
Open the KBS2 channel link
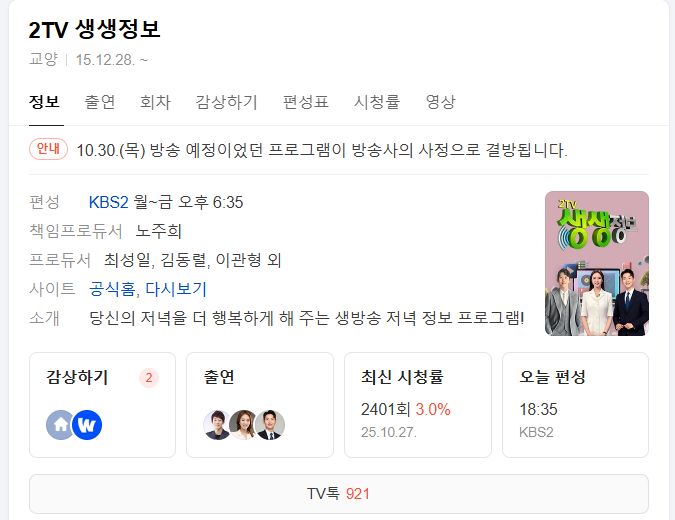click(x=108, y=202)
